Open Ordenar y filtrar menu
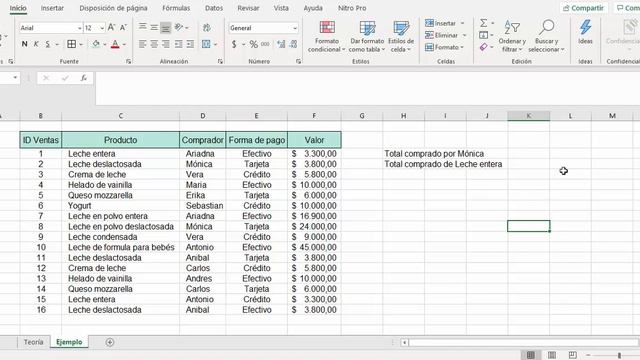The width and height of the screenshot is (640, 360). click(512, 37)
